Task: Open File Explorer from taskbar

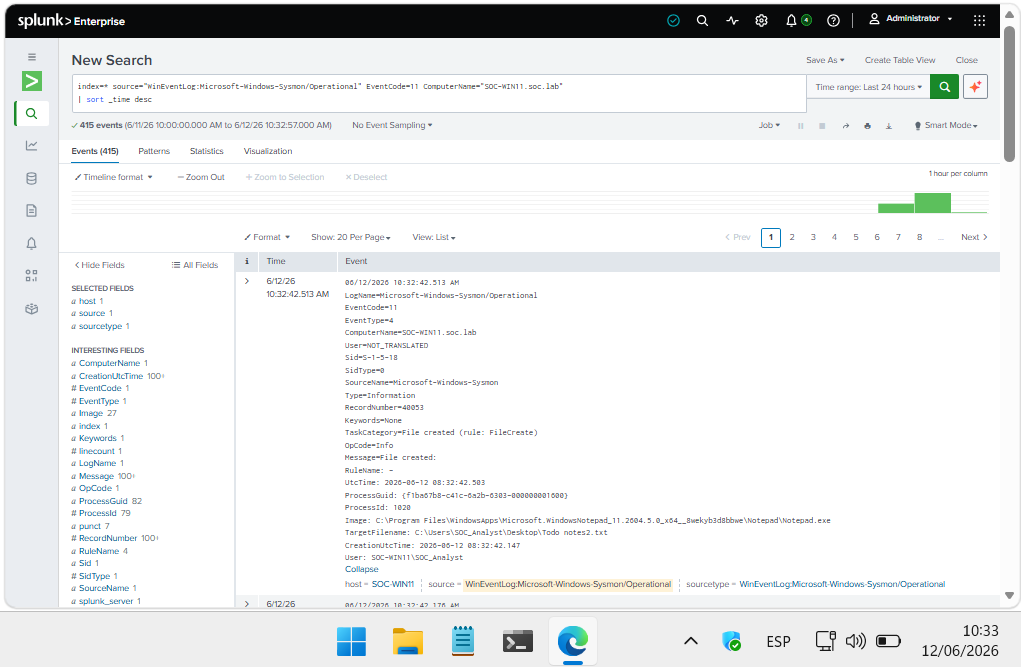Action: point(408,642)
